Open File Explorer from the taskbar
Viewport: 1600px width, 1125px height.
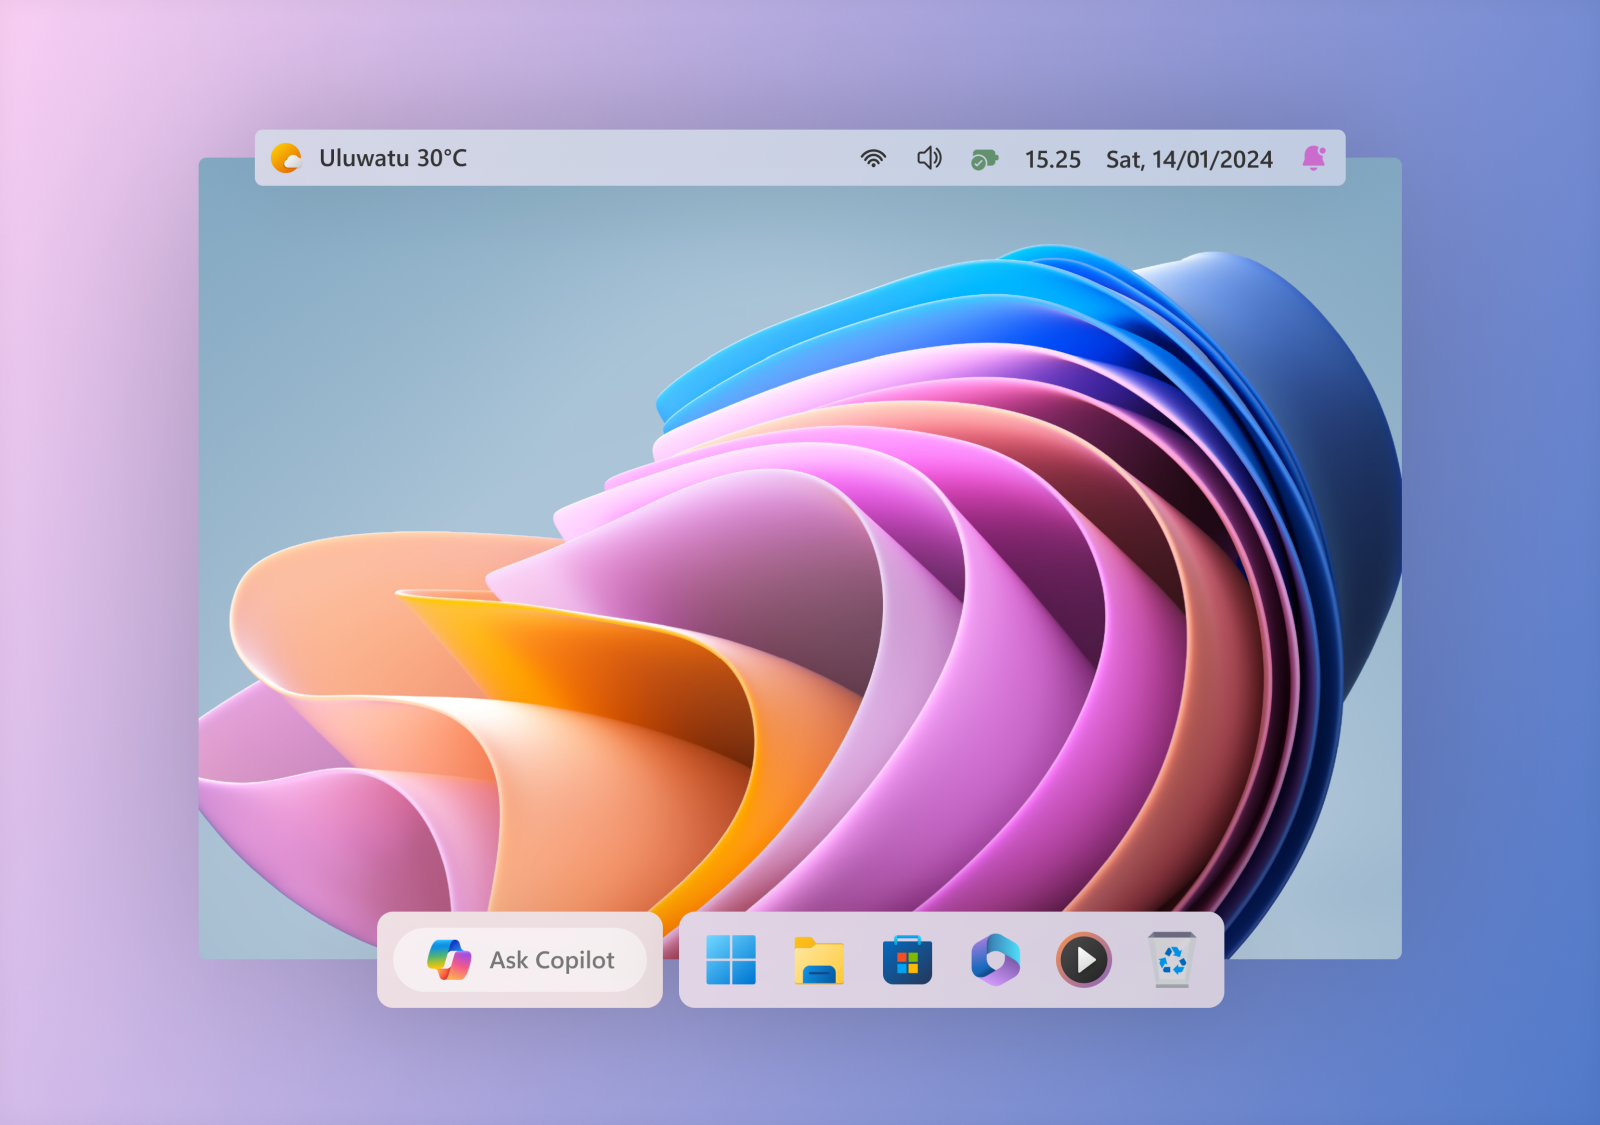point(819,960)
